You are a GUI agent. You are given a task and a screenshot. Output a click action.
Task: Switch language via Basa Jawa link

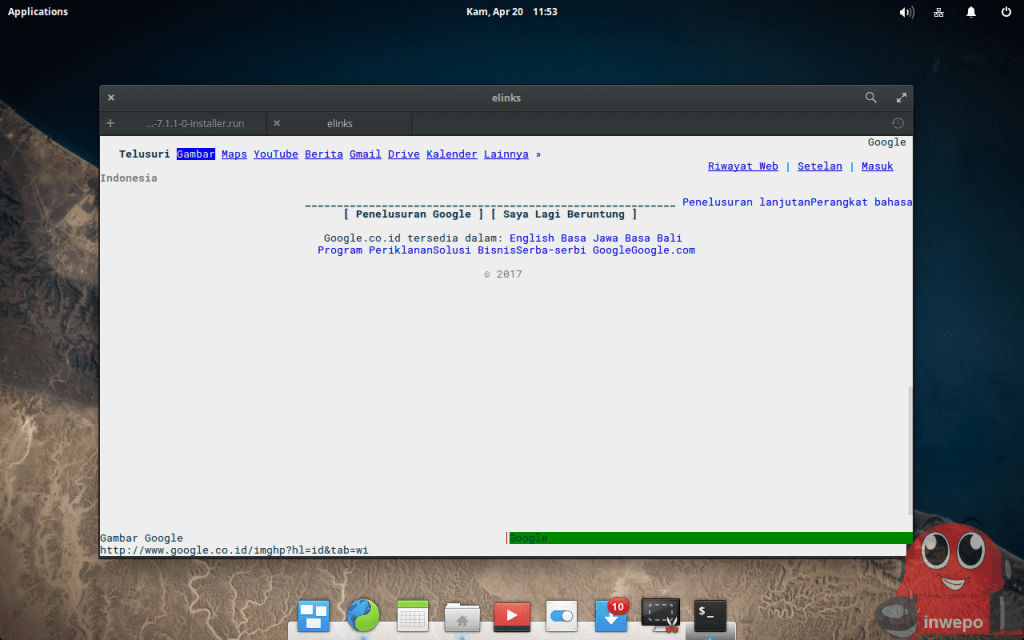tap(589, 238)
